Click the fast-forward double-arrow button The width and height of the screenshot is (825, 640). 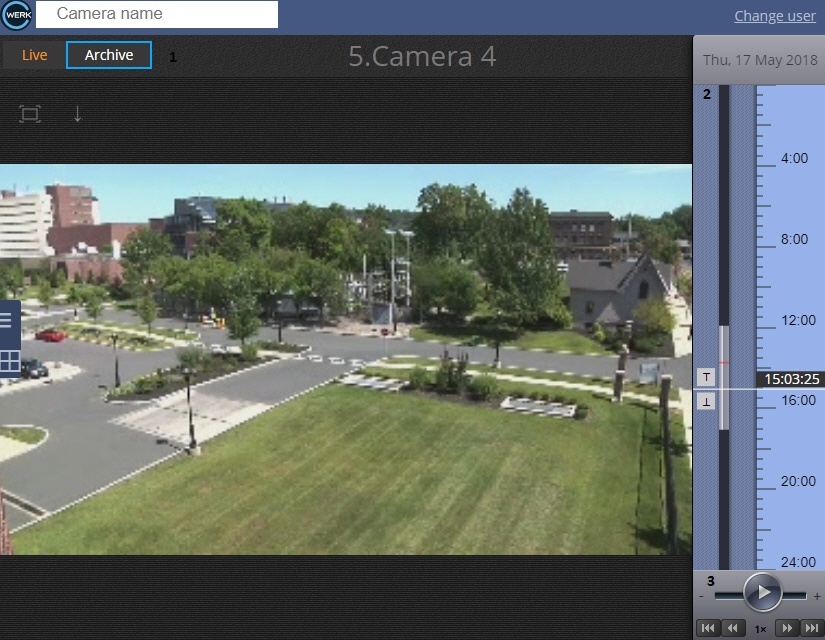pyautogui.click(x=787, y=628)
